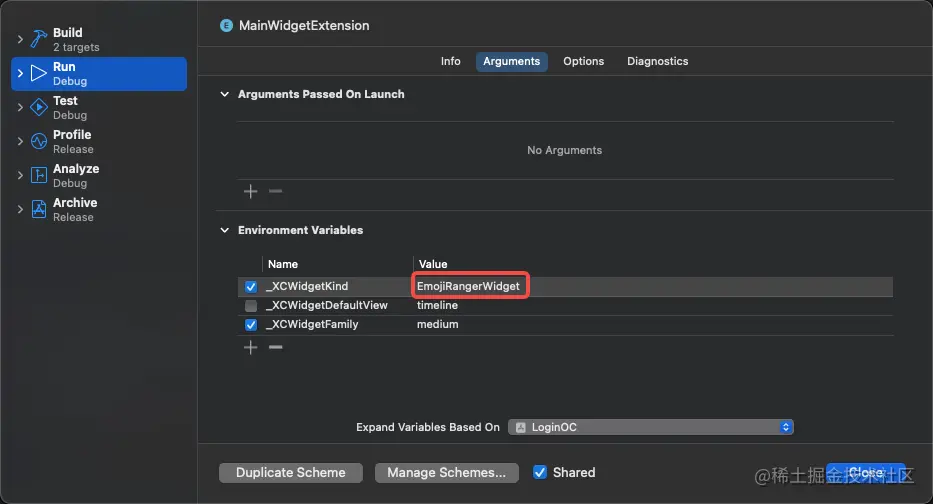The width and height of the screenshot is (933, 504).
Task: Click the Build hammer icon
Action: [x=39, y=39]
